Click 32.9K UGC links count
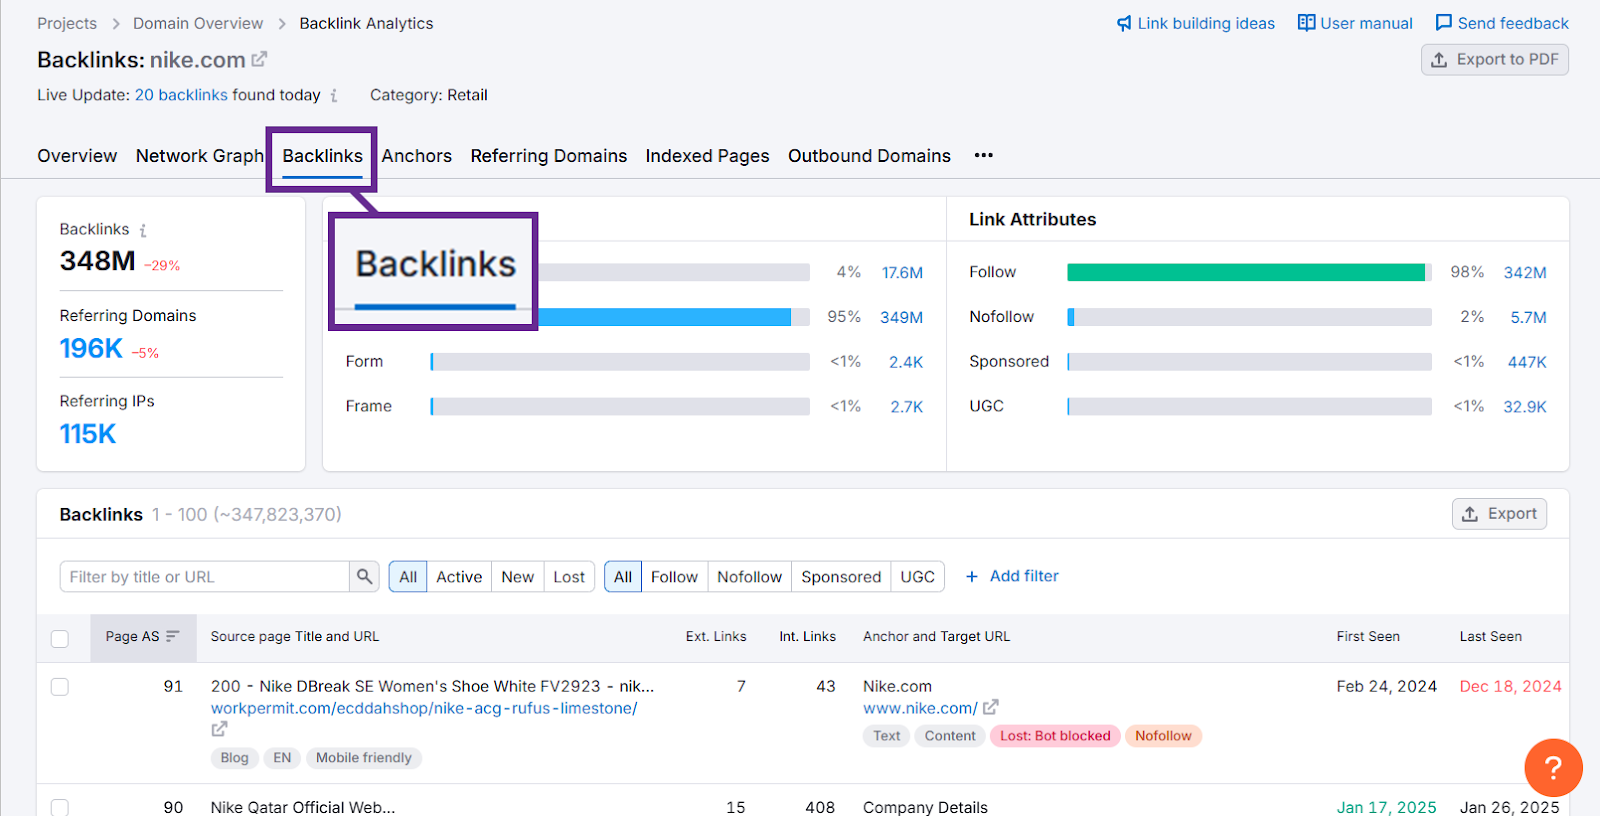 point(1525,407)
